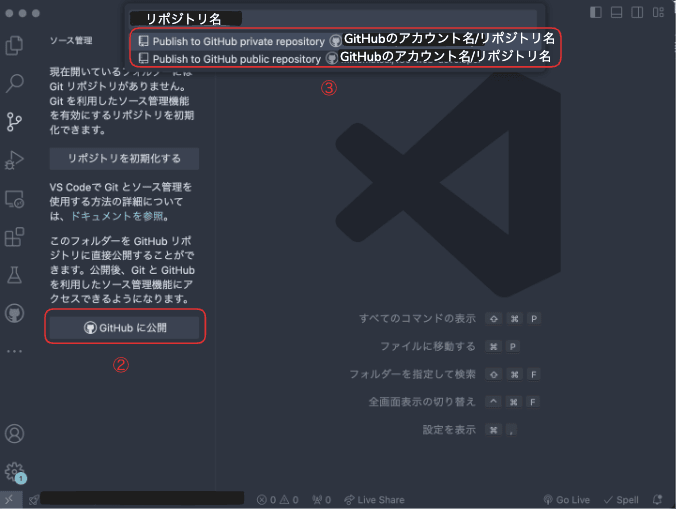Open the GitHub view in the activity bar
The width and height of the screenshot is (677, 510).
14,314
